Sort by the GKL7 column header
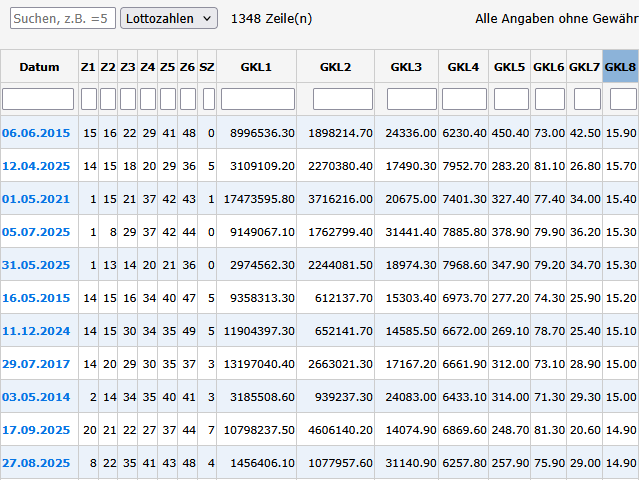Screen dimensions: 639x480 pyautogui.click(x=584, y=66)
